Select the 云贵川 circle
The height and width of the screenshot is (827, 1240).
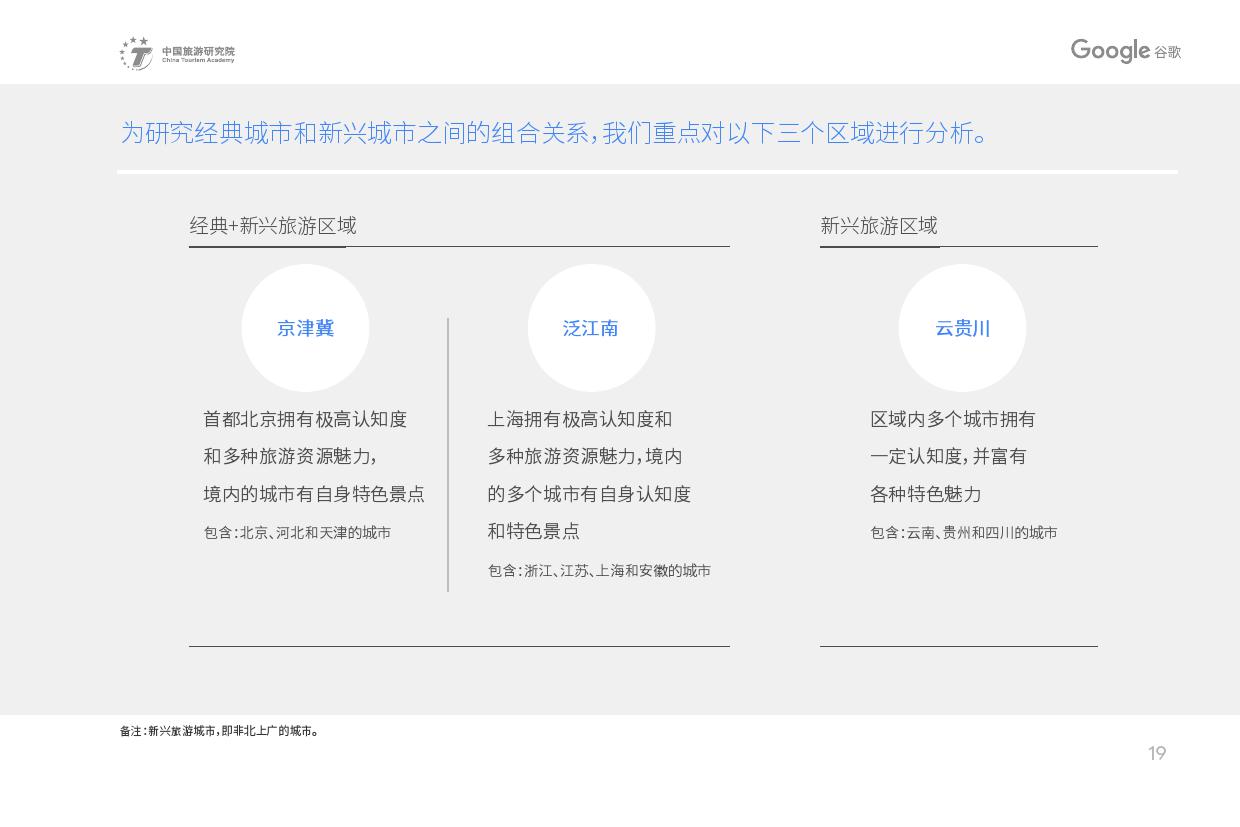tap(962, 328)
